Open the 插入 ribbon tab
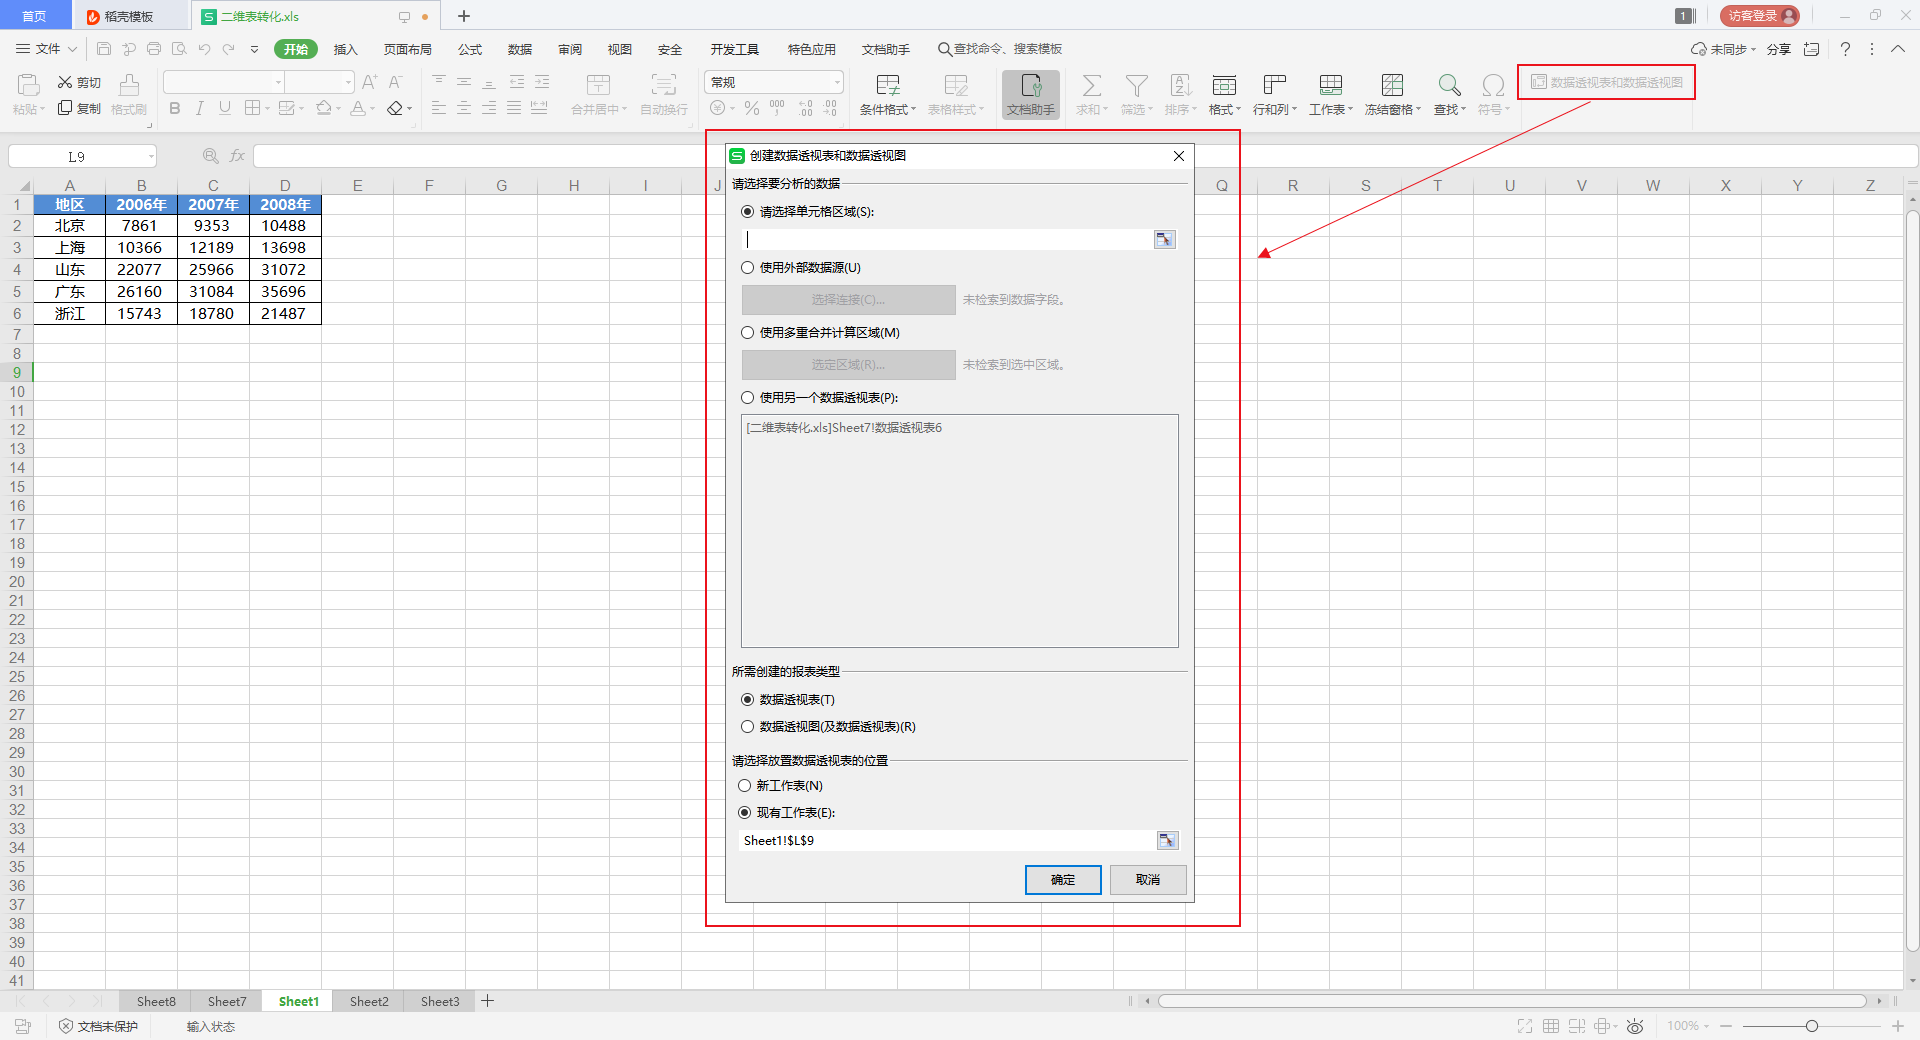1920x1040 pixels. [x=345, y=49]
